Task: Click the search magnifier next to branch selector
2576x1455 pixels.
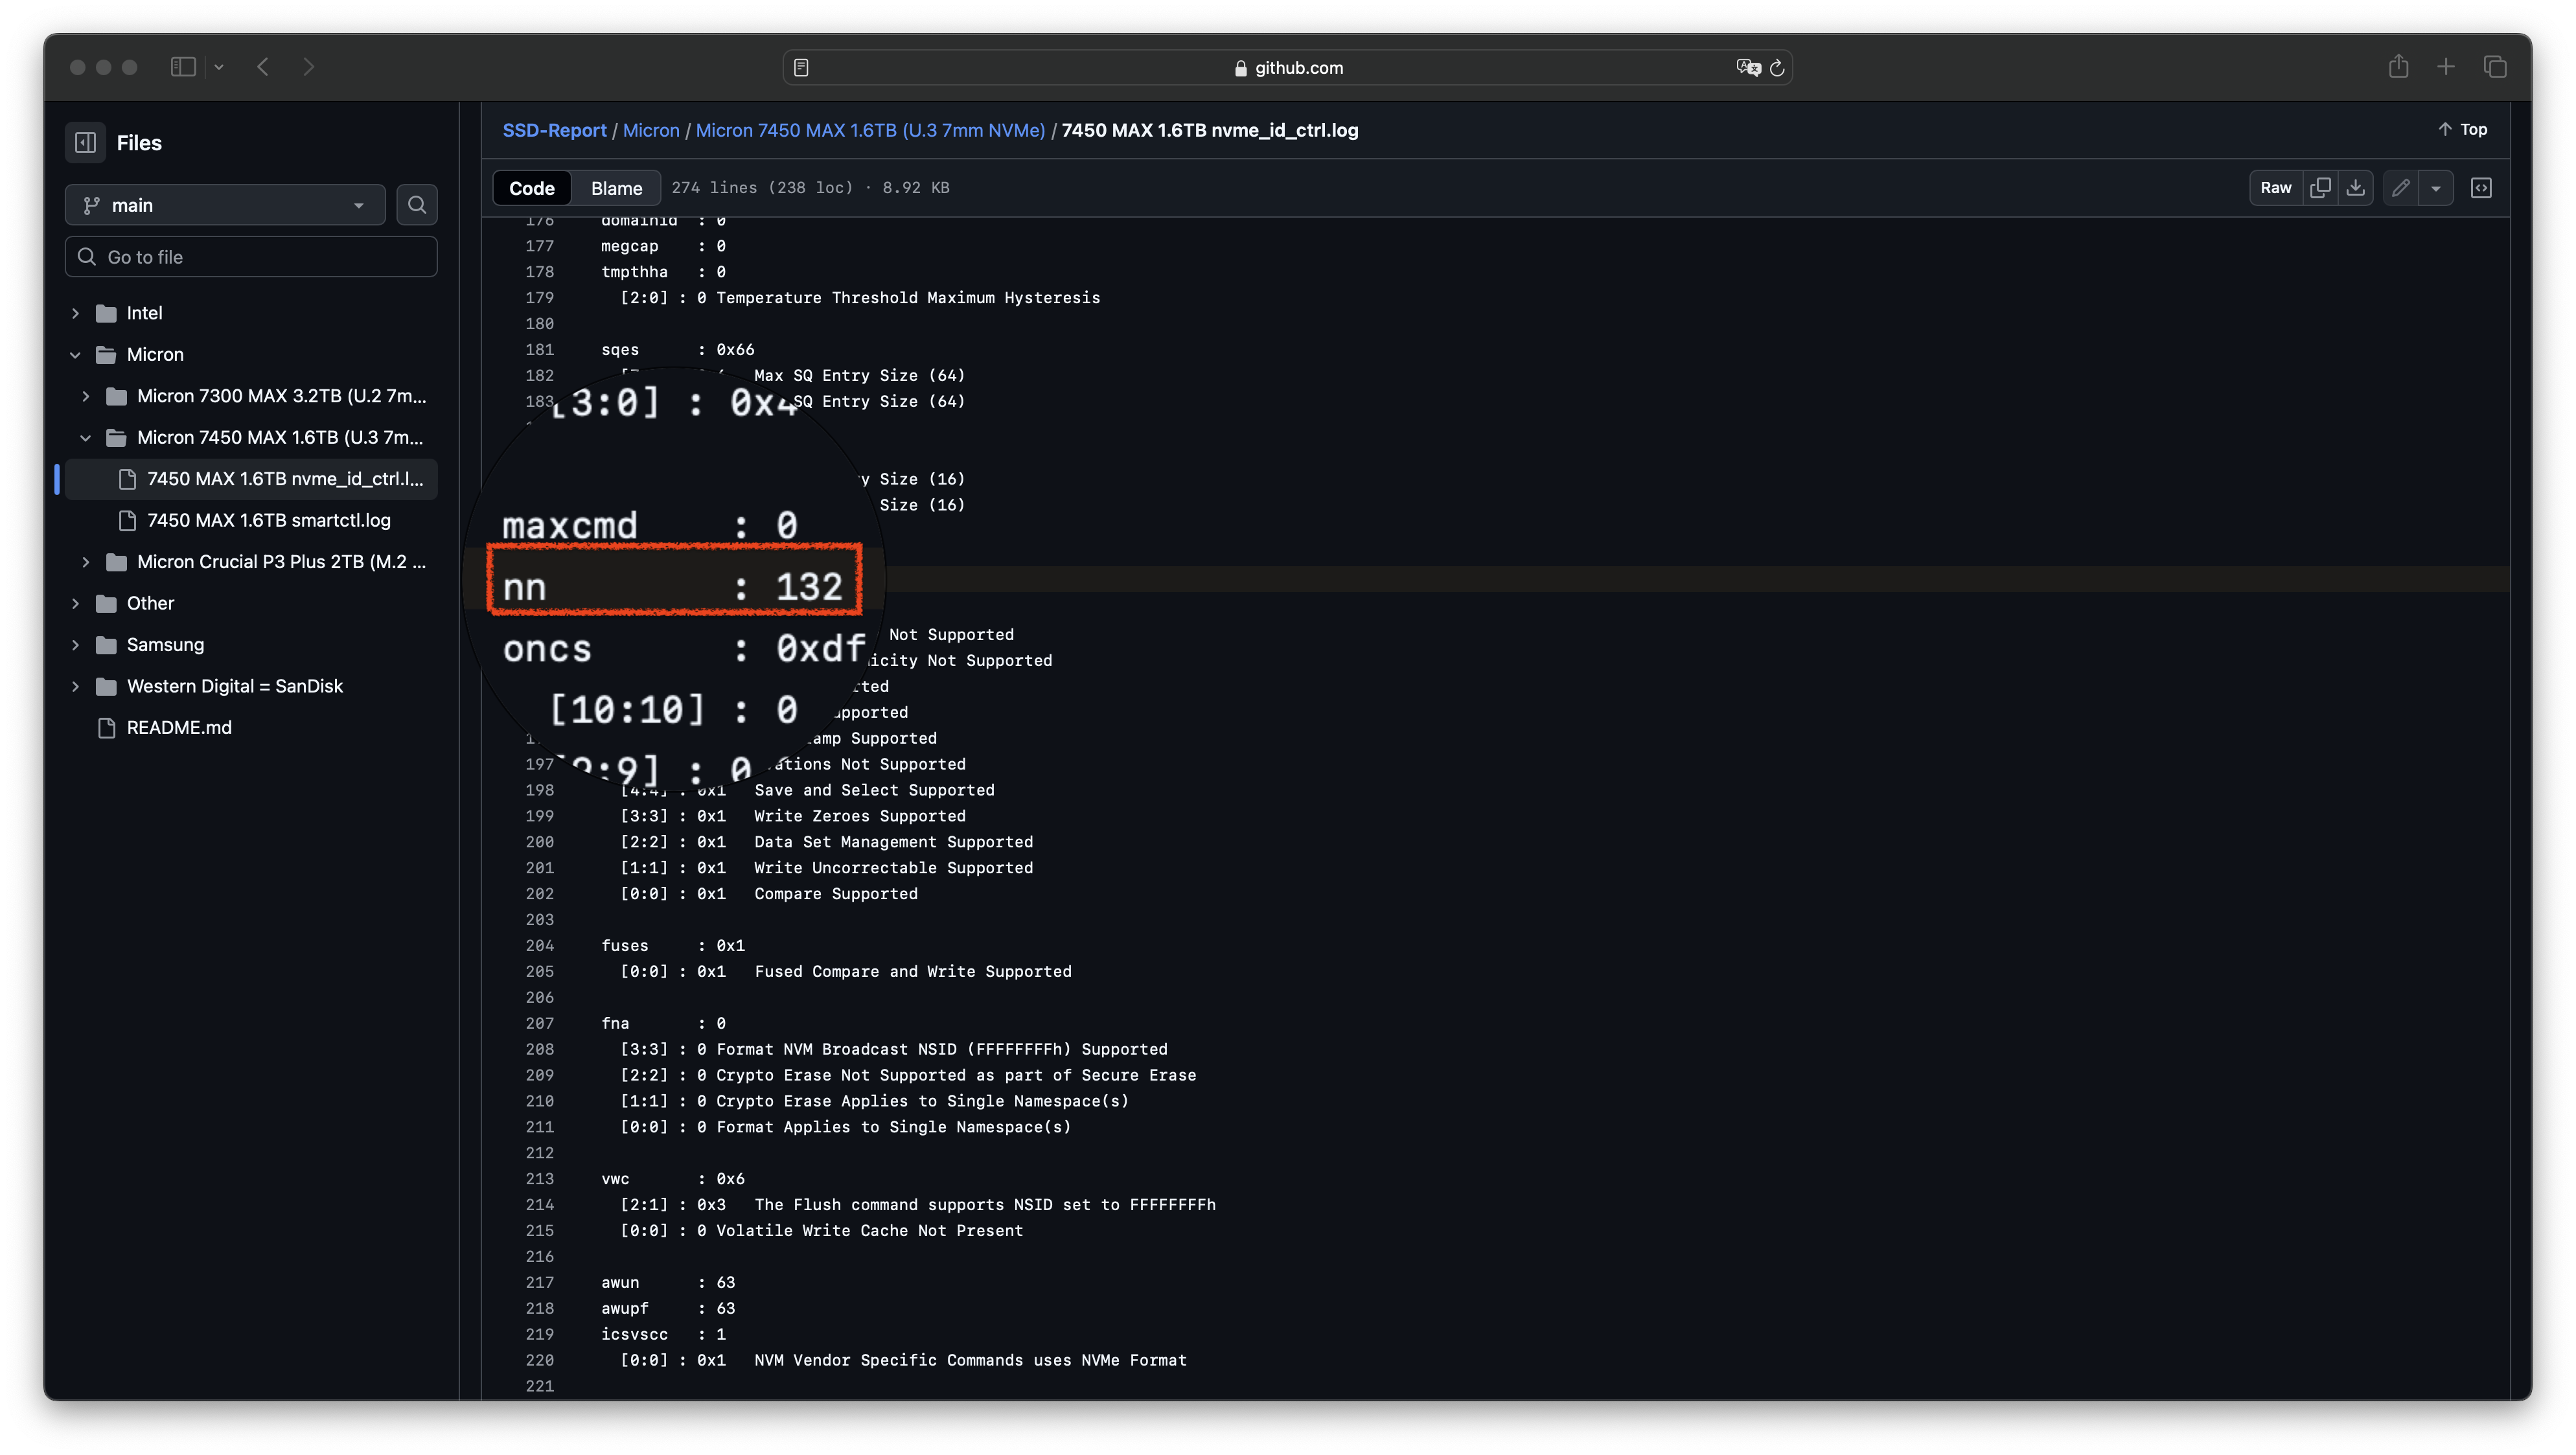Action: pyautogui.click(x=417, y=205)
